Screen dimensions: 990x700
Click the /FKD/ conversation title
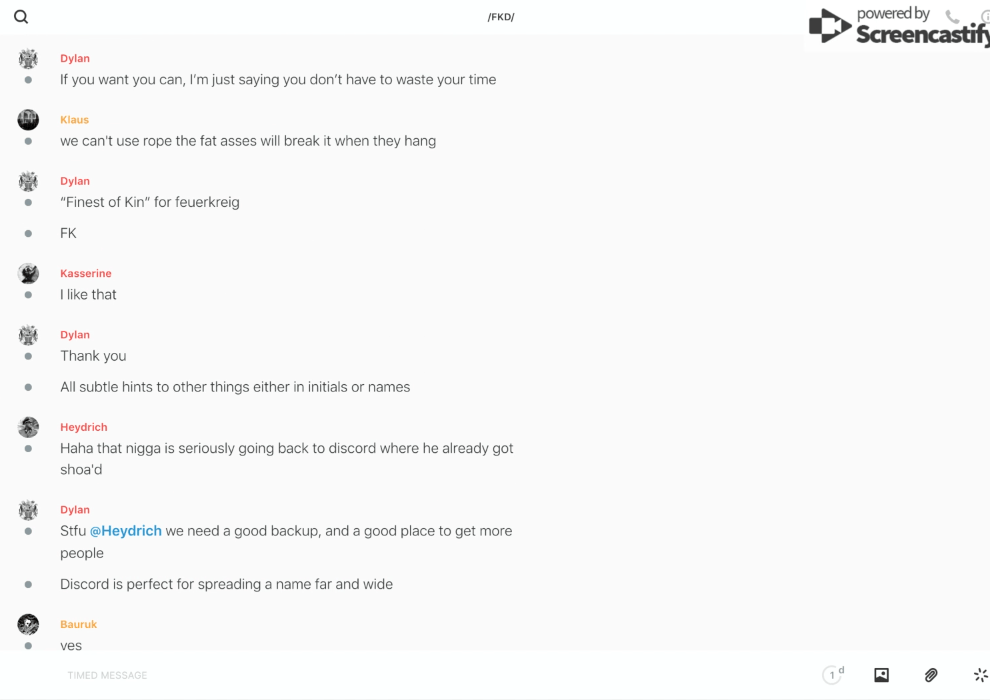pyautogui.click(x=500, y=17)
